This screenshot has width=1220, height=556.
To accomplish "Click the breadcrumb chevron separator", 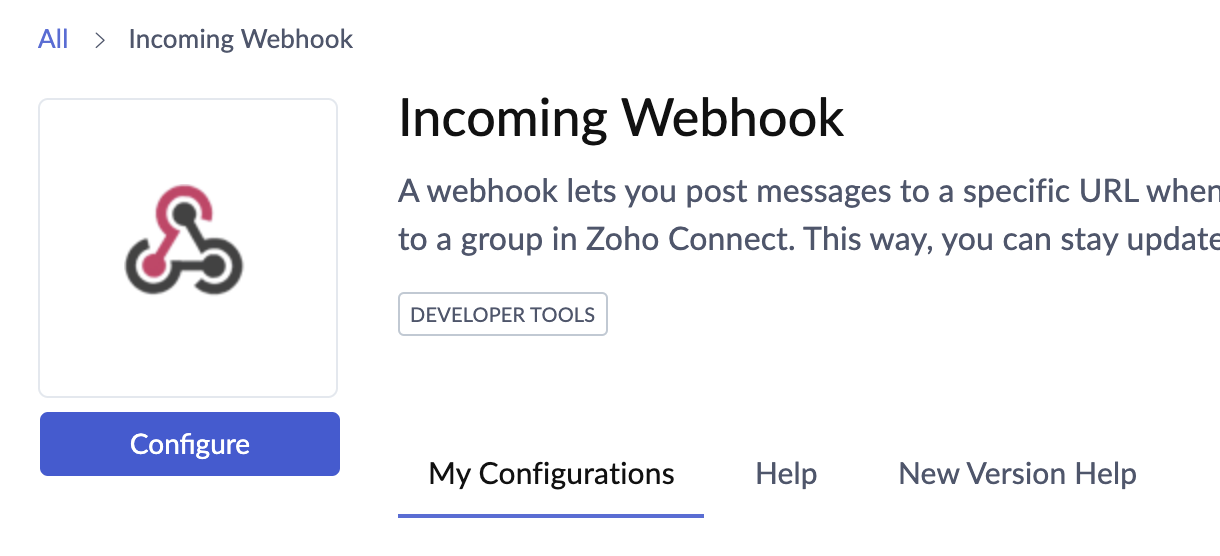I will (99, 40).
